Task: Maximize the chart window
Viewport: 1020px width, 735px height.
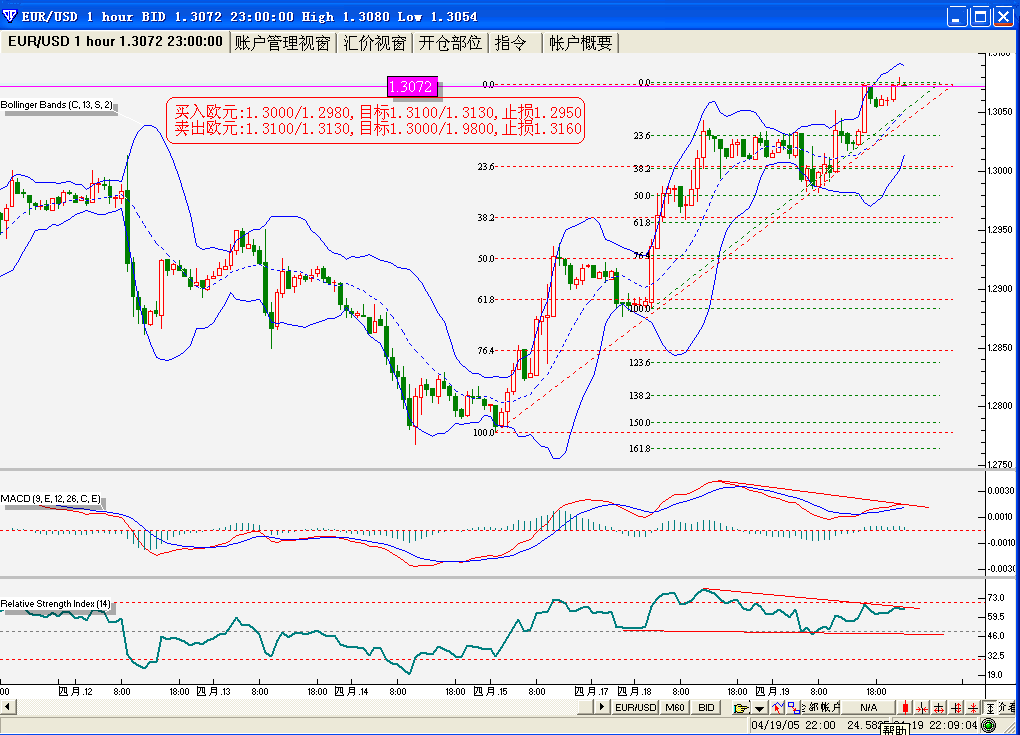Action: [x=980, y=16]
